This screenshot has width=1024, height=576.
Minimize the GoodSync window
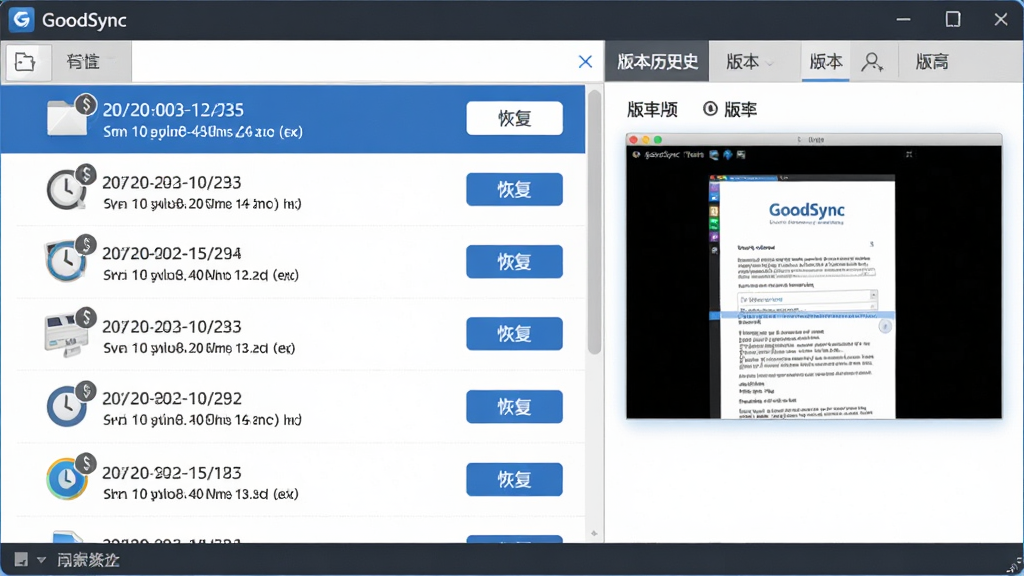903,20
